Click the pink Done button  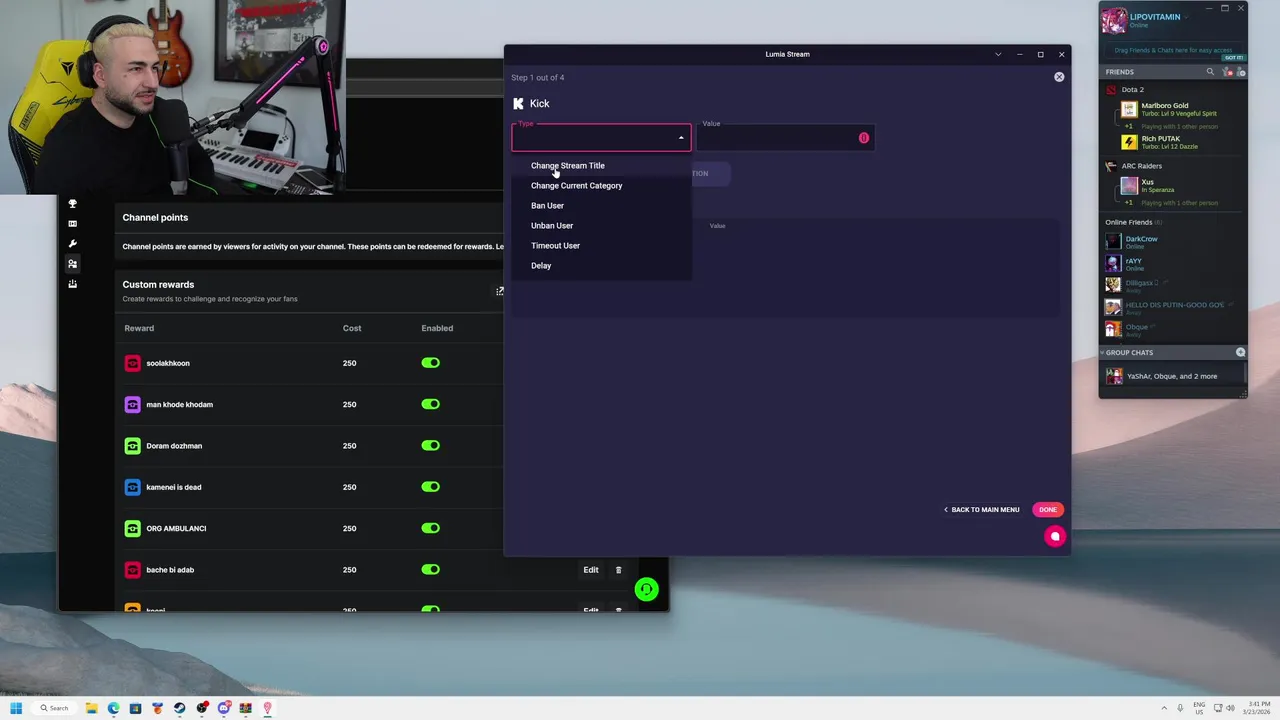click(1048, 510)
